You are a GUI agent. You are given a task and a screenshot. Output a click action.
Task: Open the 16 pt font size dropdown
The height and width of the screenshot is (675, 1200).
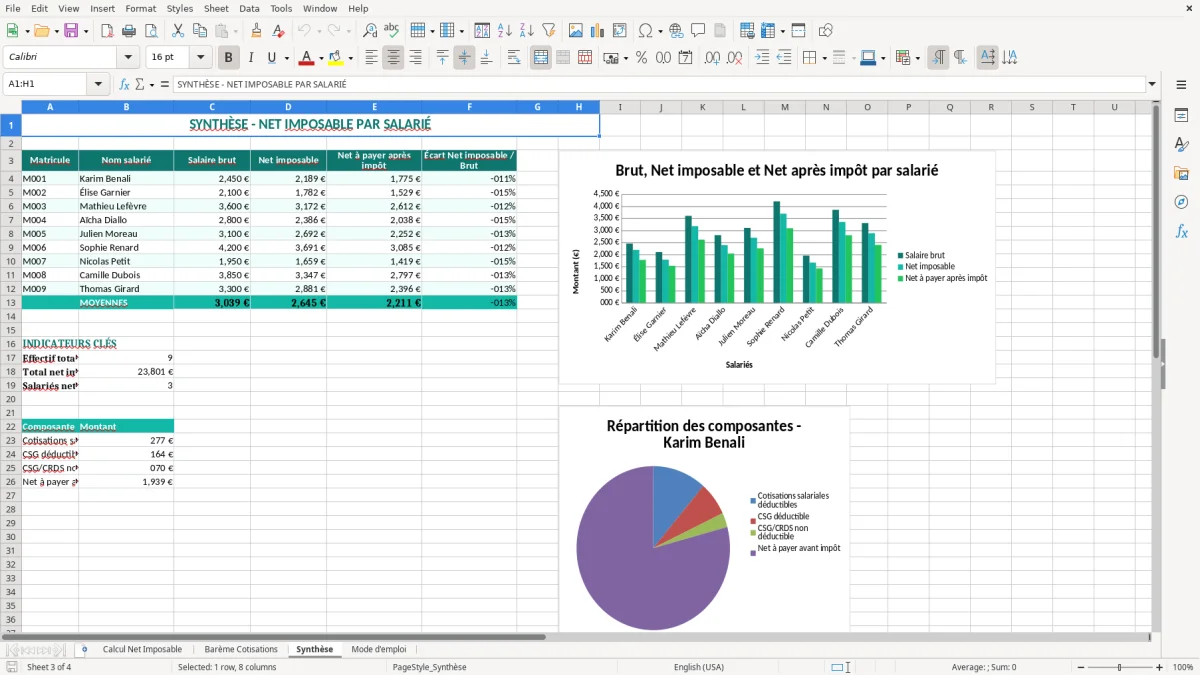201,58
